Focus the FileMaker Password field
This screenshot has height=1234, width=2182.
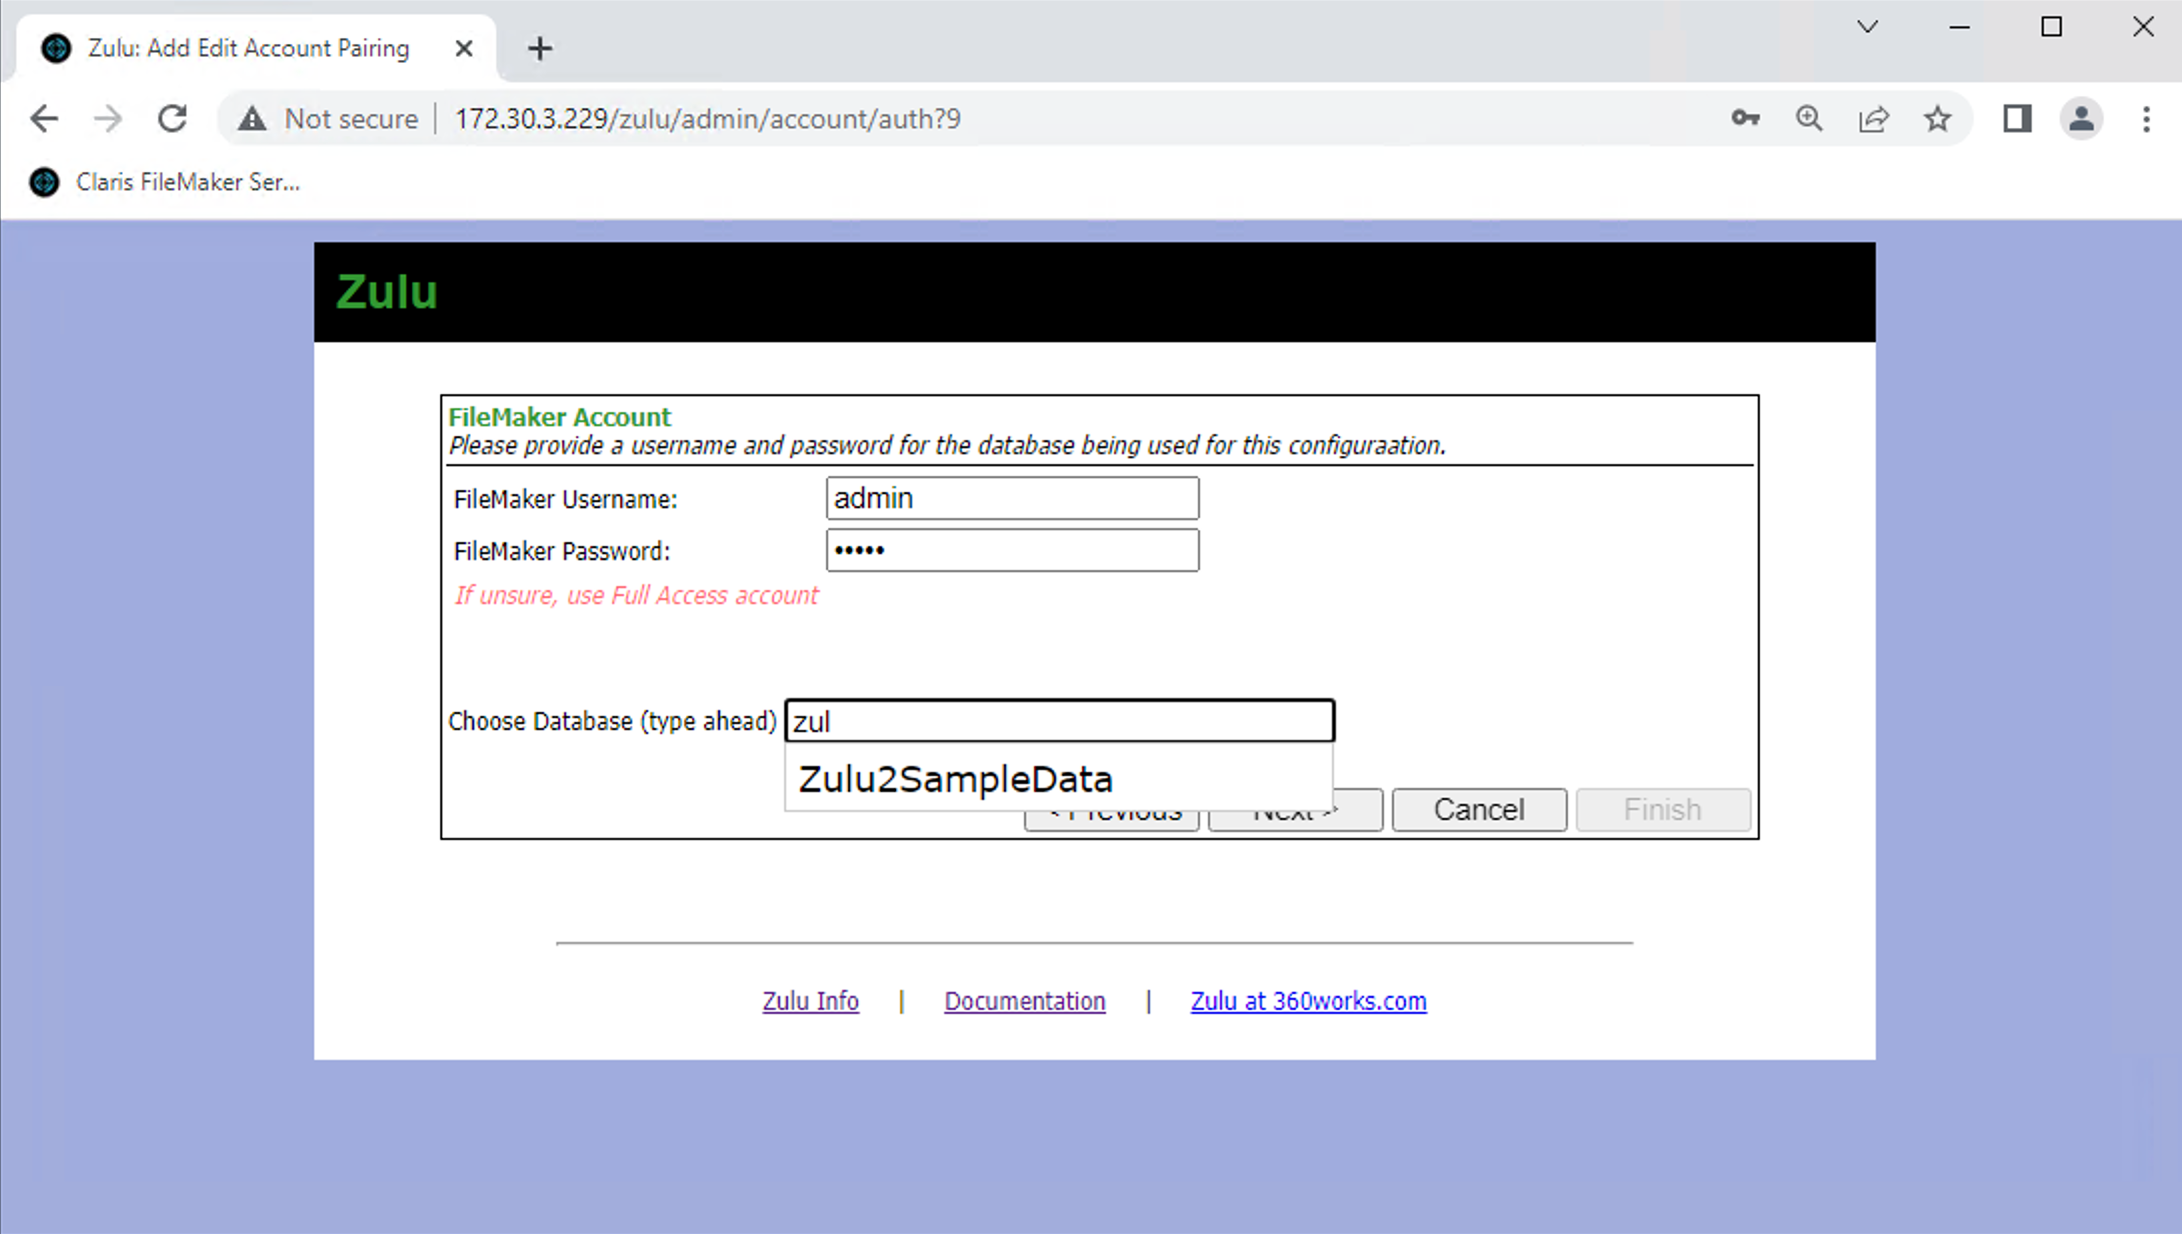1012,550
